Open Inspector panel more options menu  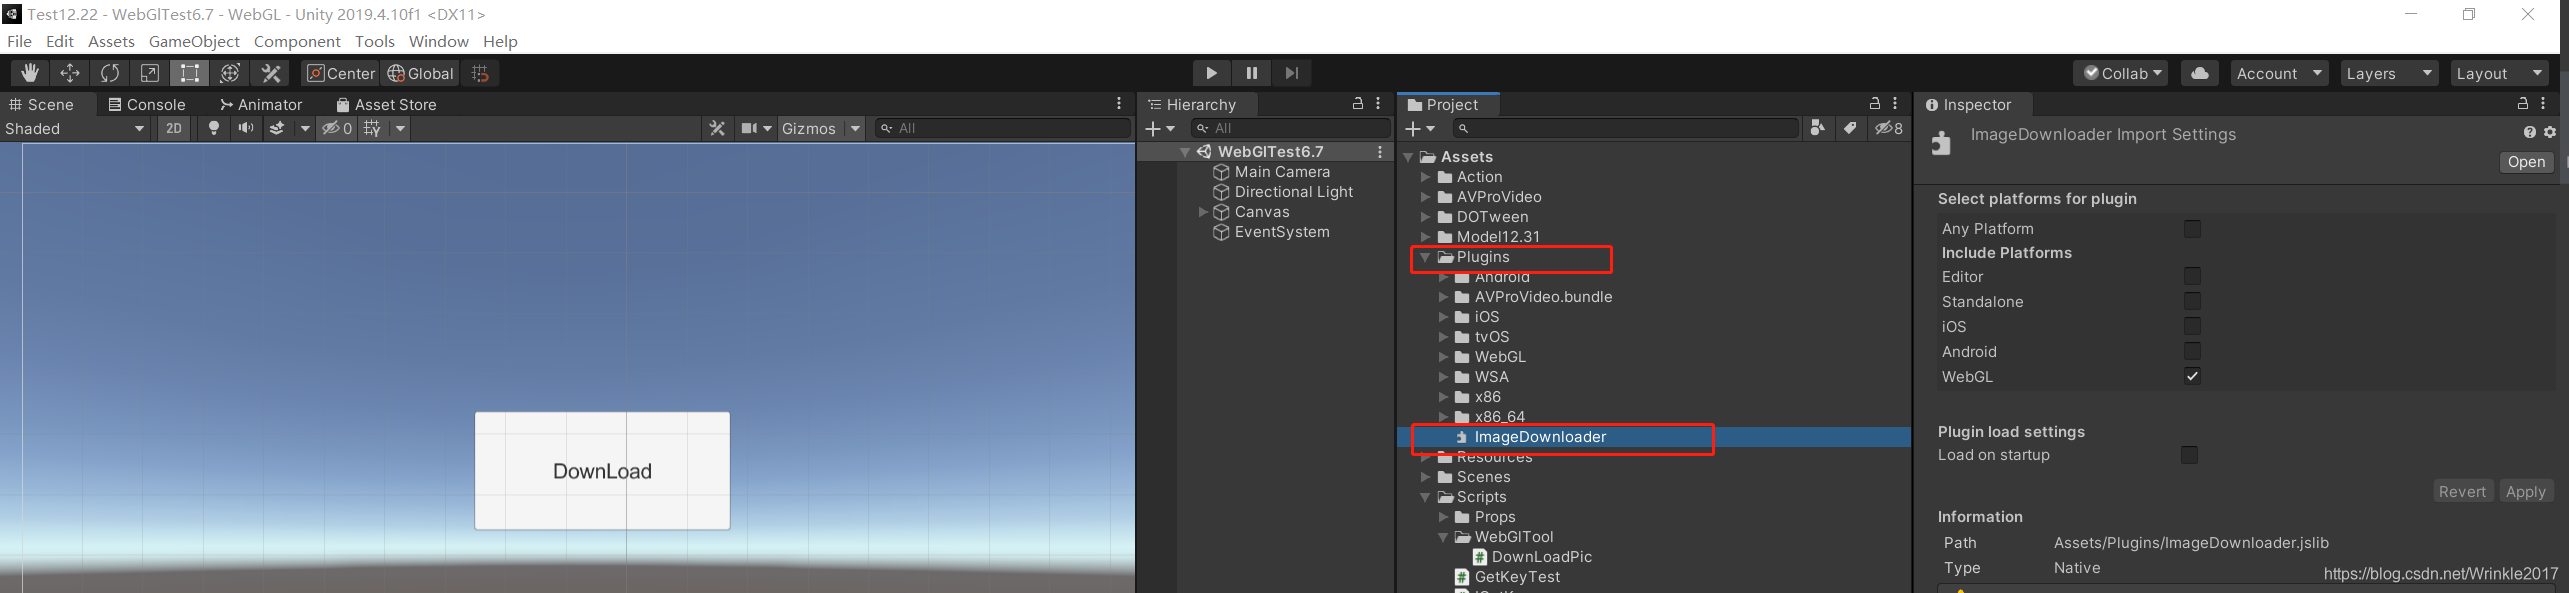tap(2543, 104)
